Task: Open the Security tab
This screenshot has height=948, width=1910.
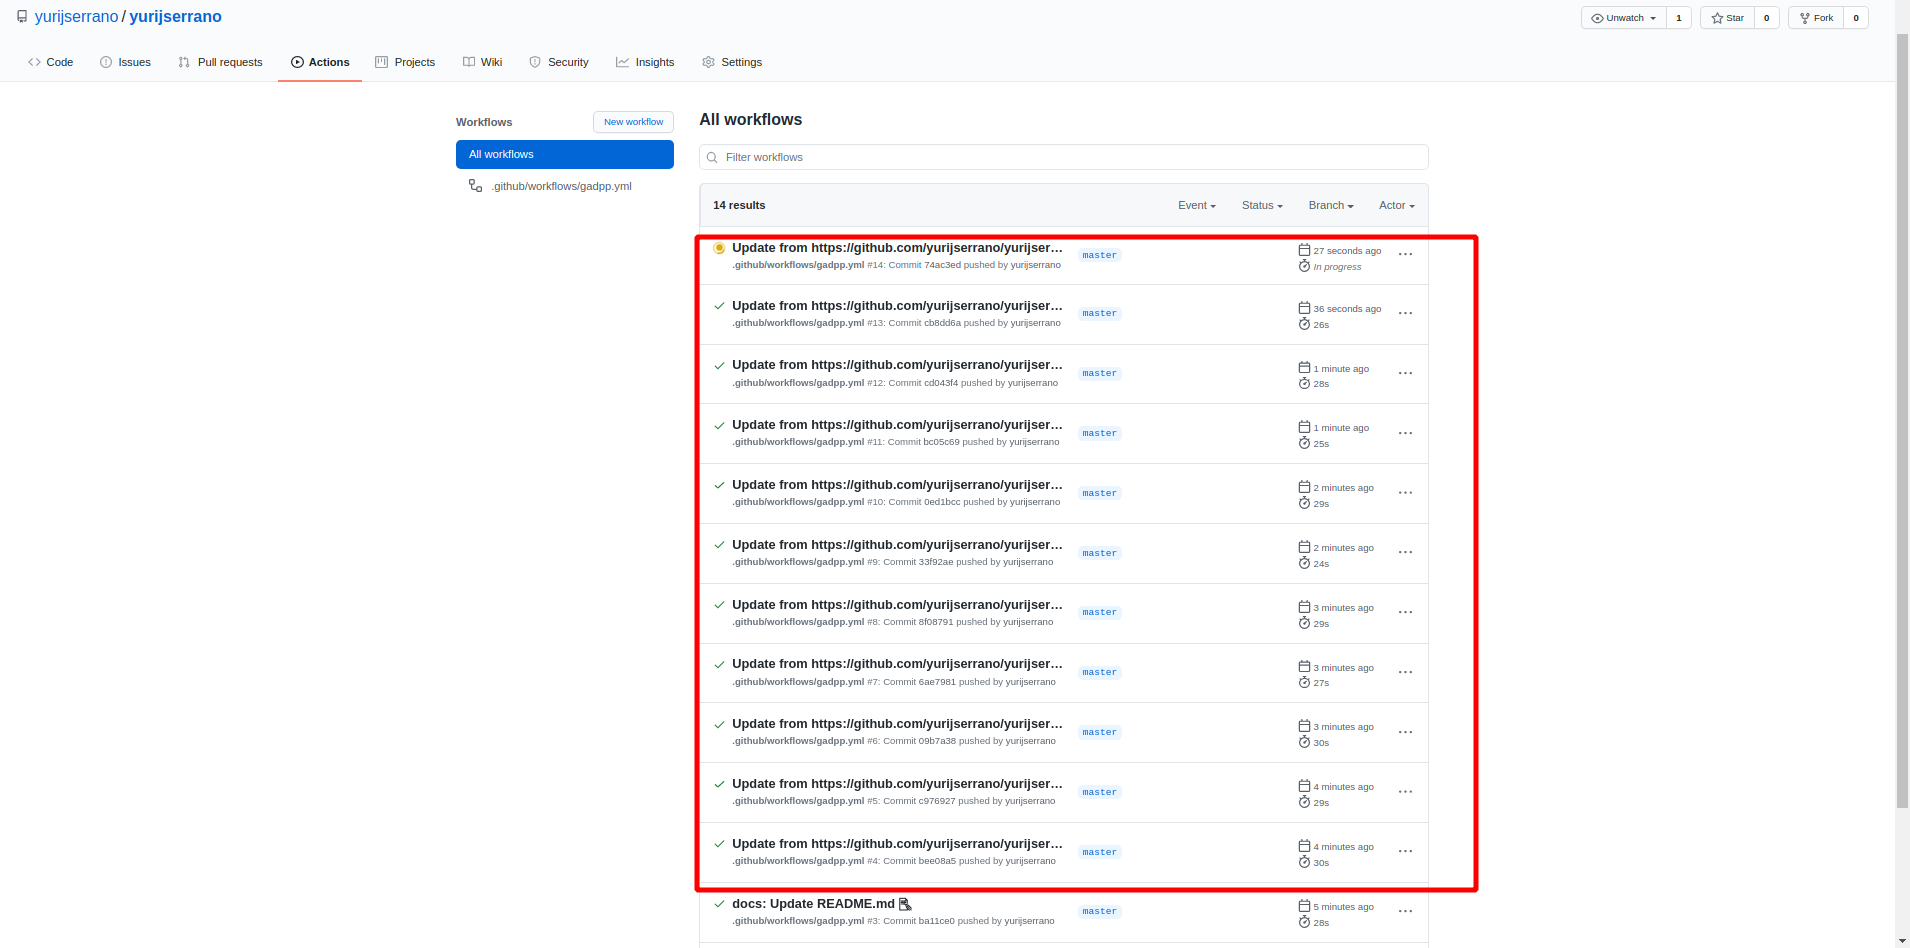Action: 559,62
